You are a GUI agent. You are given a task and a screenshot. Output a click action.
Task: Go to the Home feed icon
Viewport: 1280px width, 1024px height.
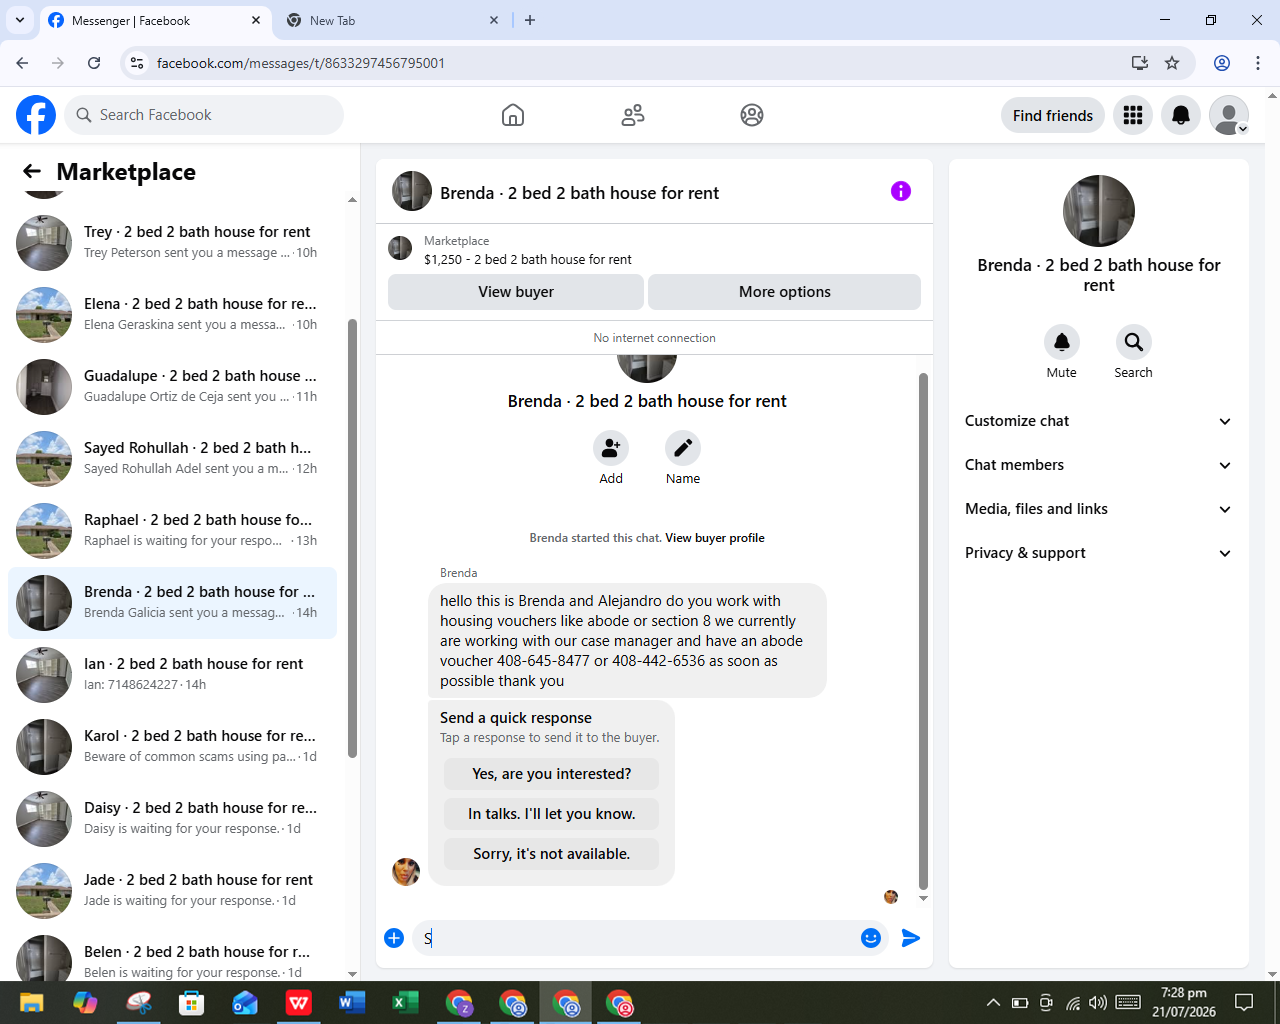pyautogui.click(x=513, y=115)
